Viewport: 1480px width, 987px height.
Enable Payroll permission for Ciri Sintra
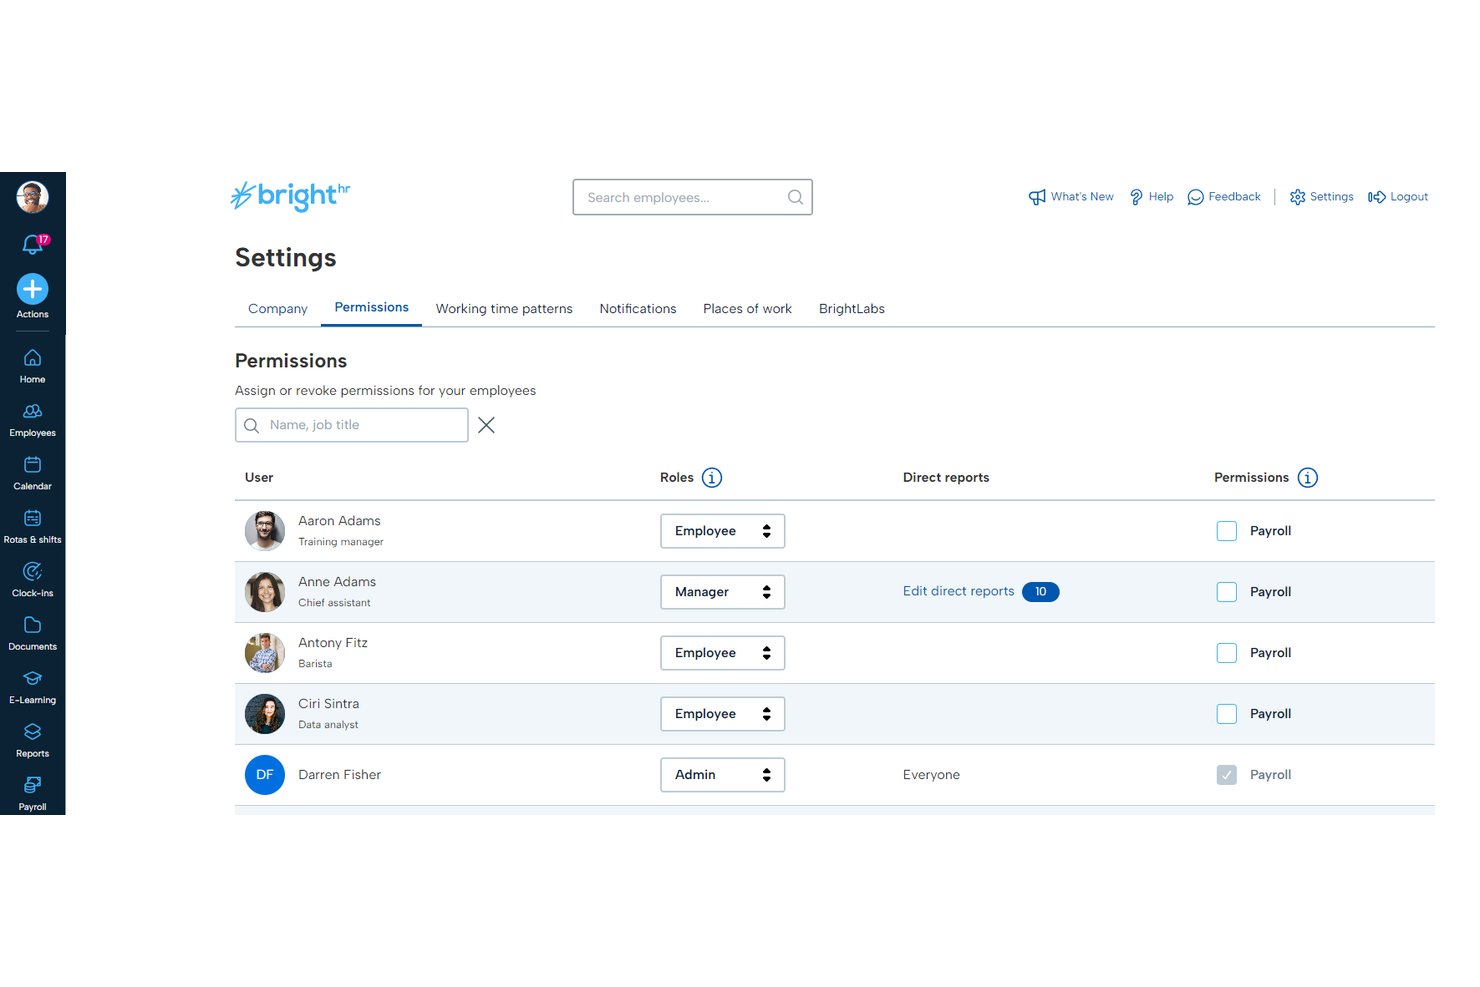[1227, 714]
